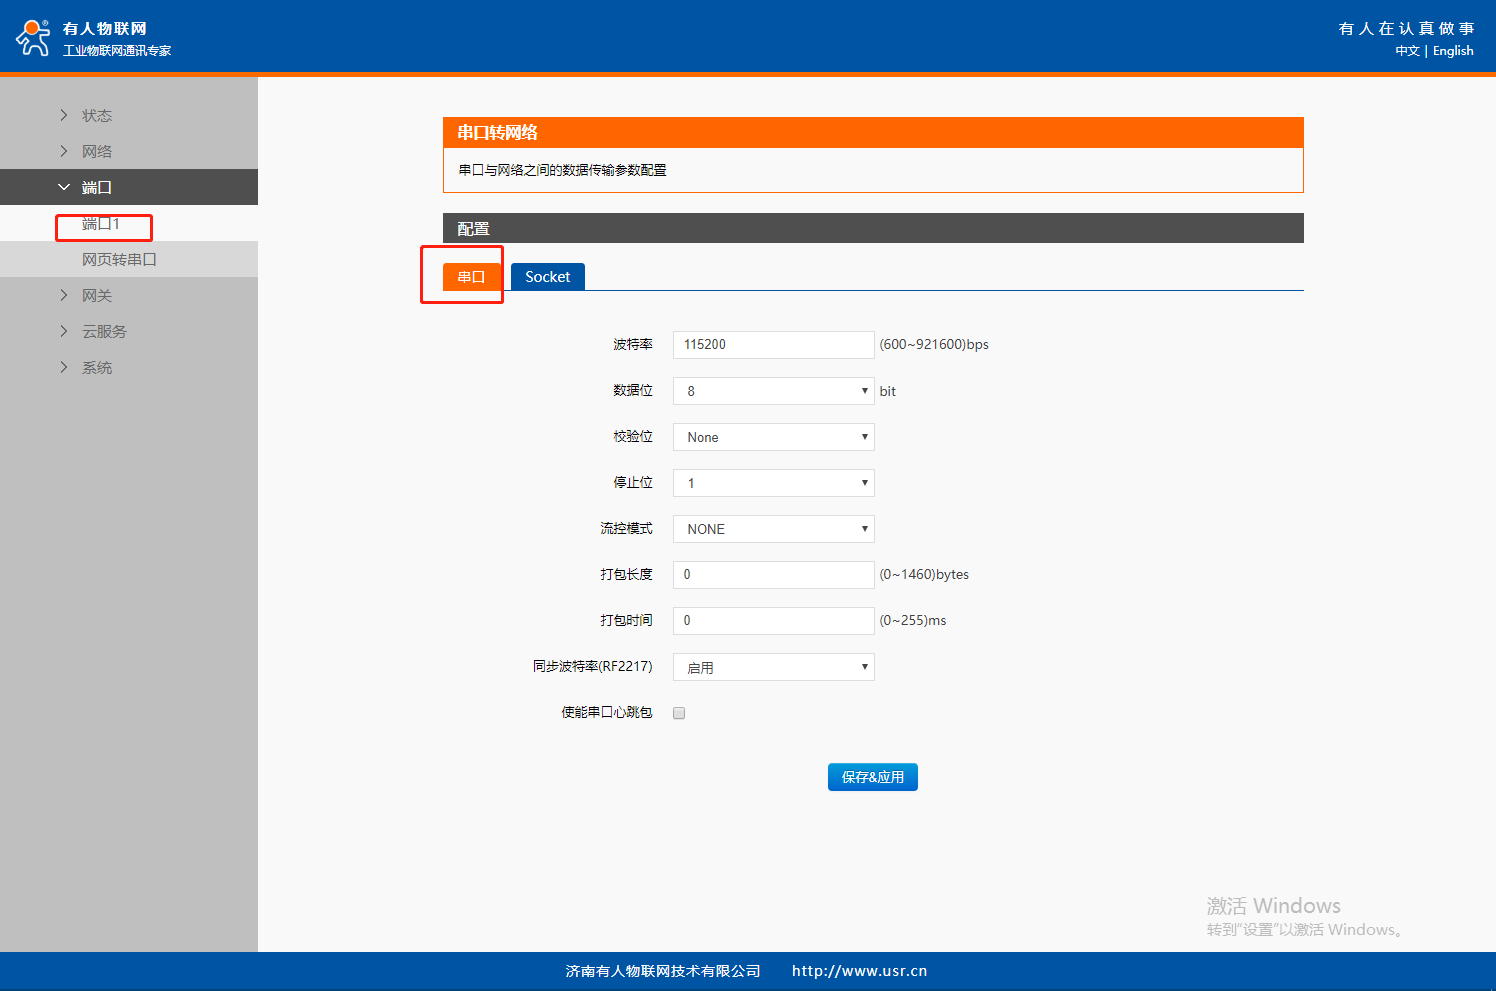Image resolution: width=1496 pixels, height=991 pixels.
Task: Click the 打包长度 input field
Action: tap(773, 575)
